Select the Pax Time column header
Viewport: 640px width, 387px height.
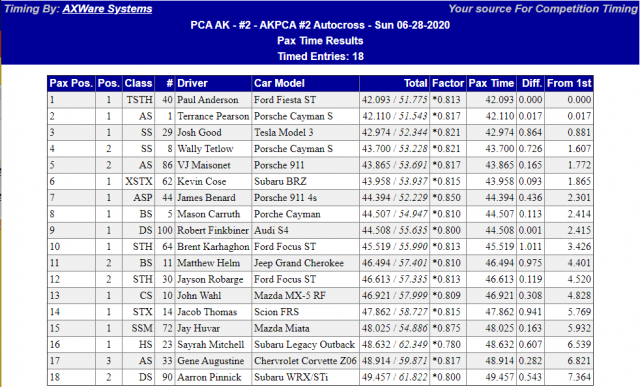[491, 83]
